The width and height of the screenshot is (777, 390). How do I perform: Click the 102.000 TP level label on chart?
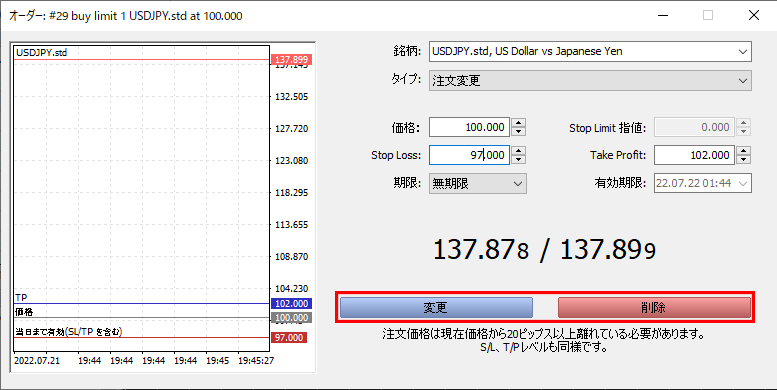291,304
